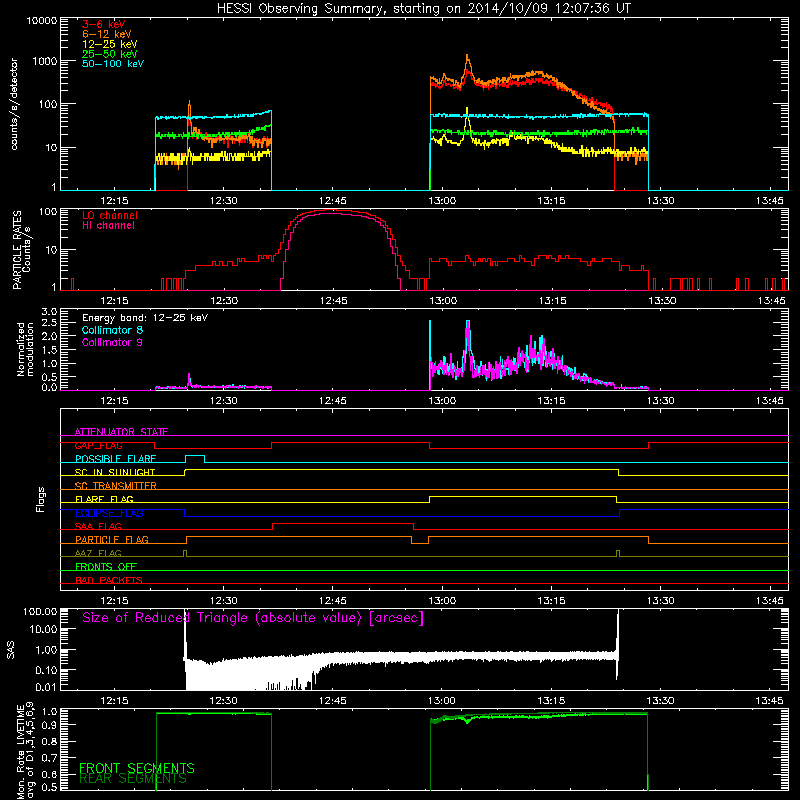
Task: Click the SAA_FLAG label
Action: 98,526
